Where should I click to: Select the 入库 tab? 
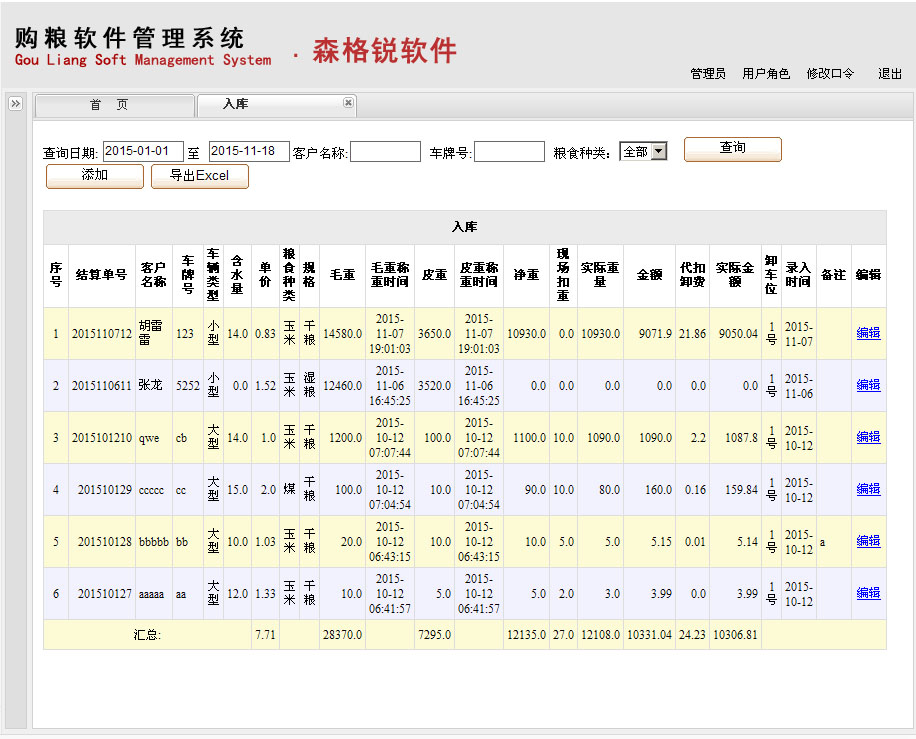click(x=236, y=105)
